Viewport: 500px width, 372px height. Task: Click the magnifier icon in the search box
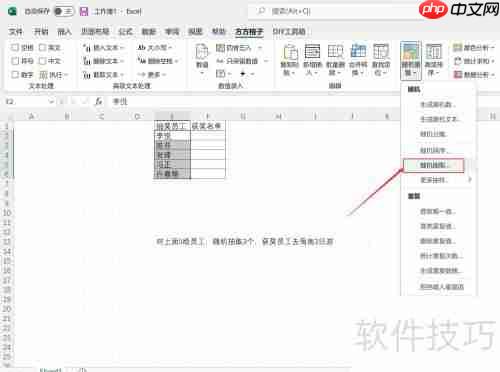tap(262, 11)
